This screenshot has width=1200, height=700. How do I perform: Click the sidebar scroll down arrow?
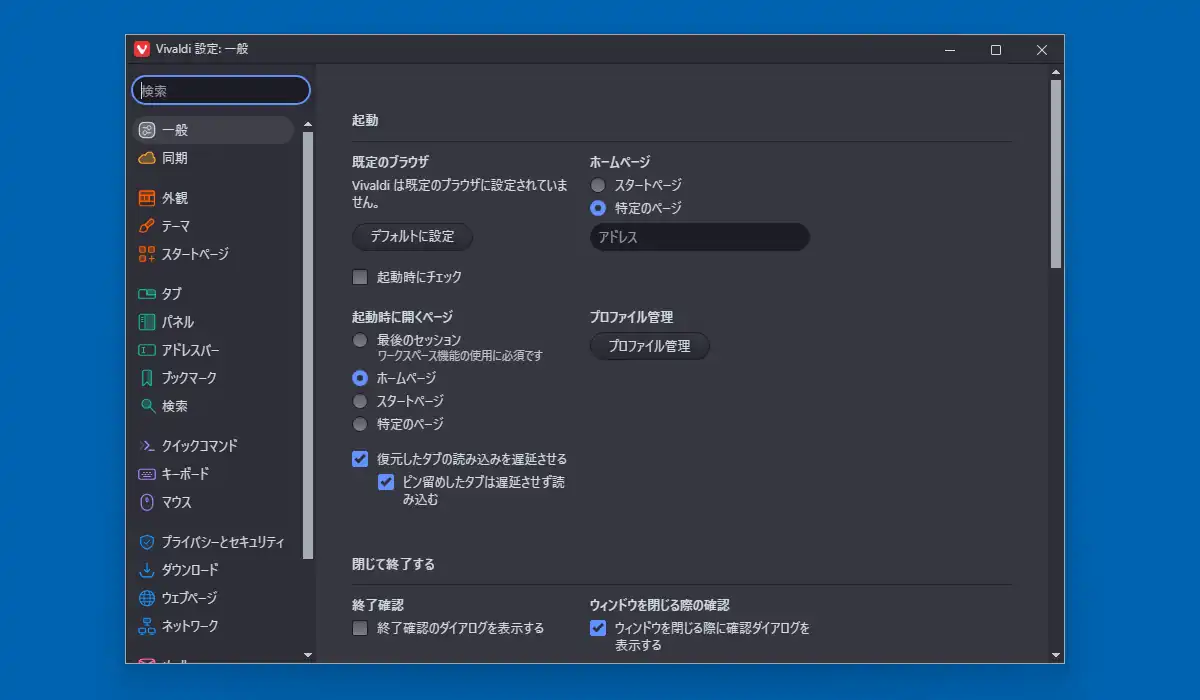pos(307,655)
